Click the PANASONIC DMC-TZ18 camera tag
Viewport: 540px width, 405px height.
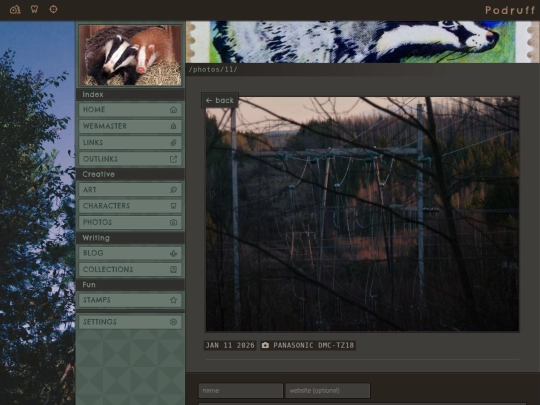[308, 345]
